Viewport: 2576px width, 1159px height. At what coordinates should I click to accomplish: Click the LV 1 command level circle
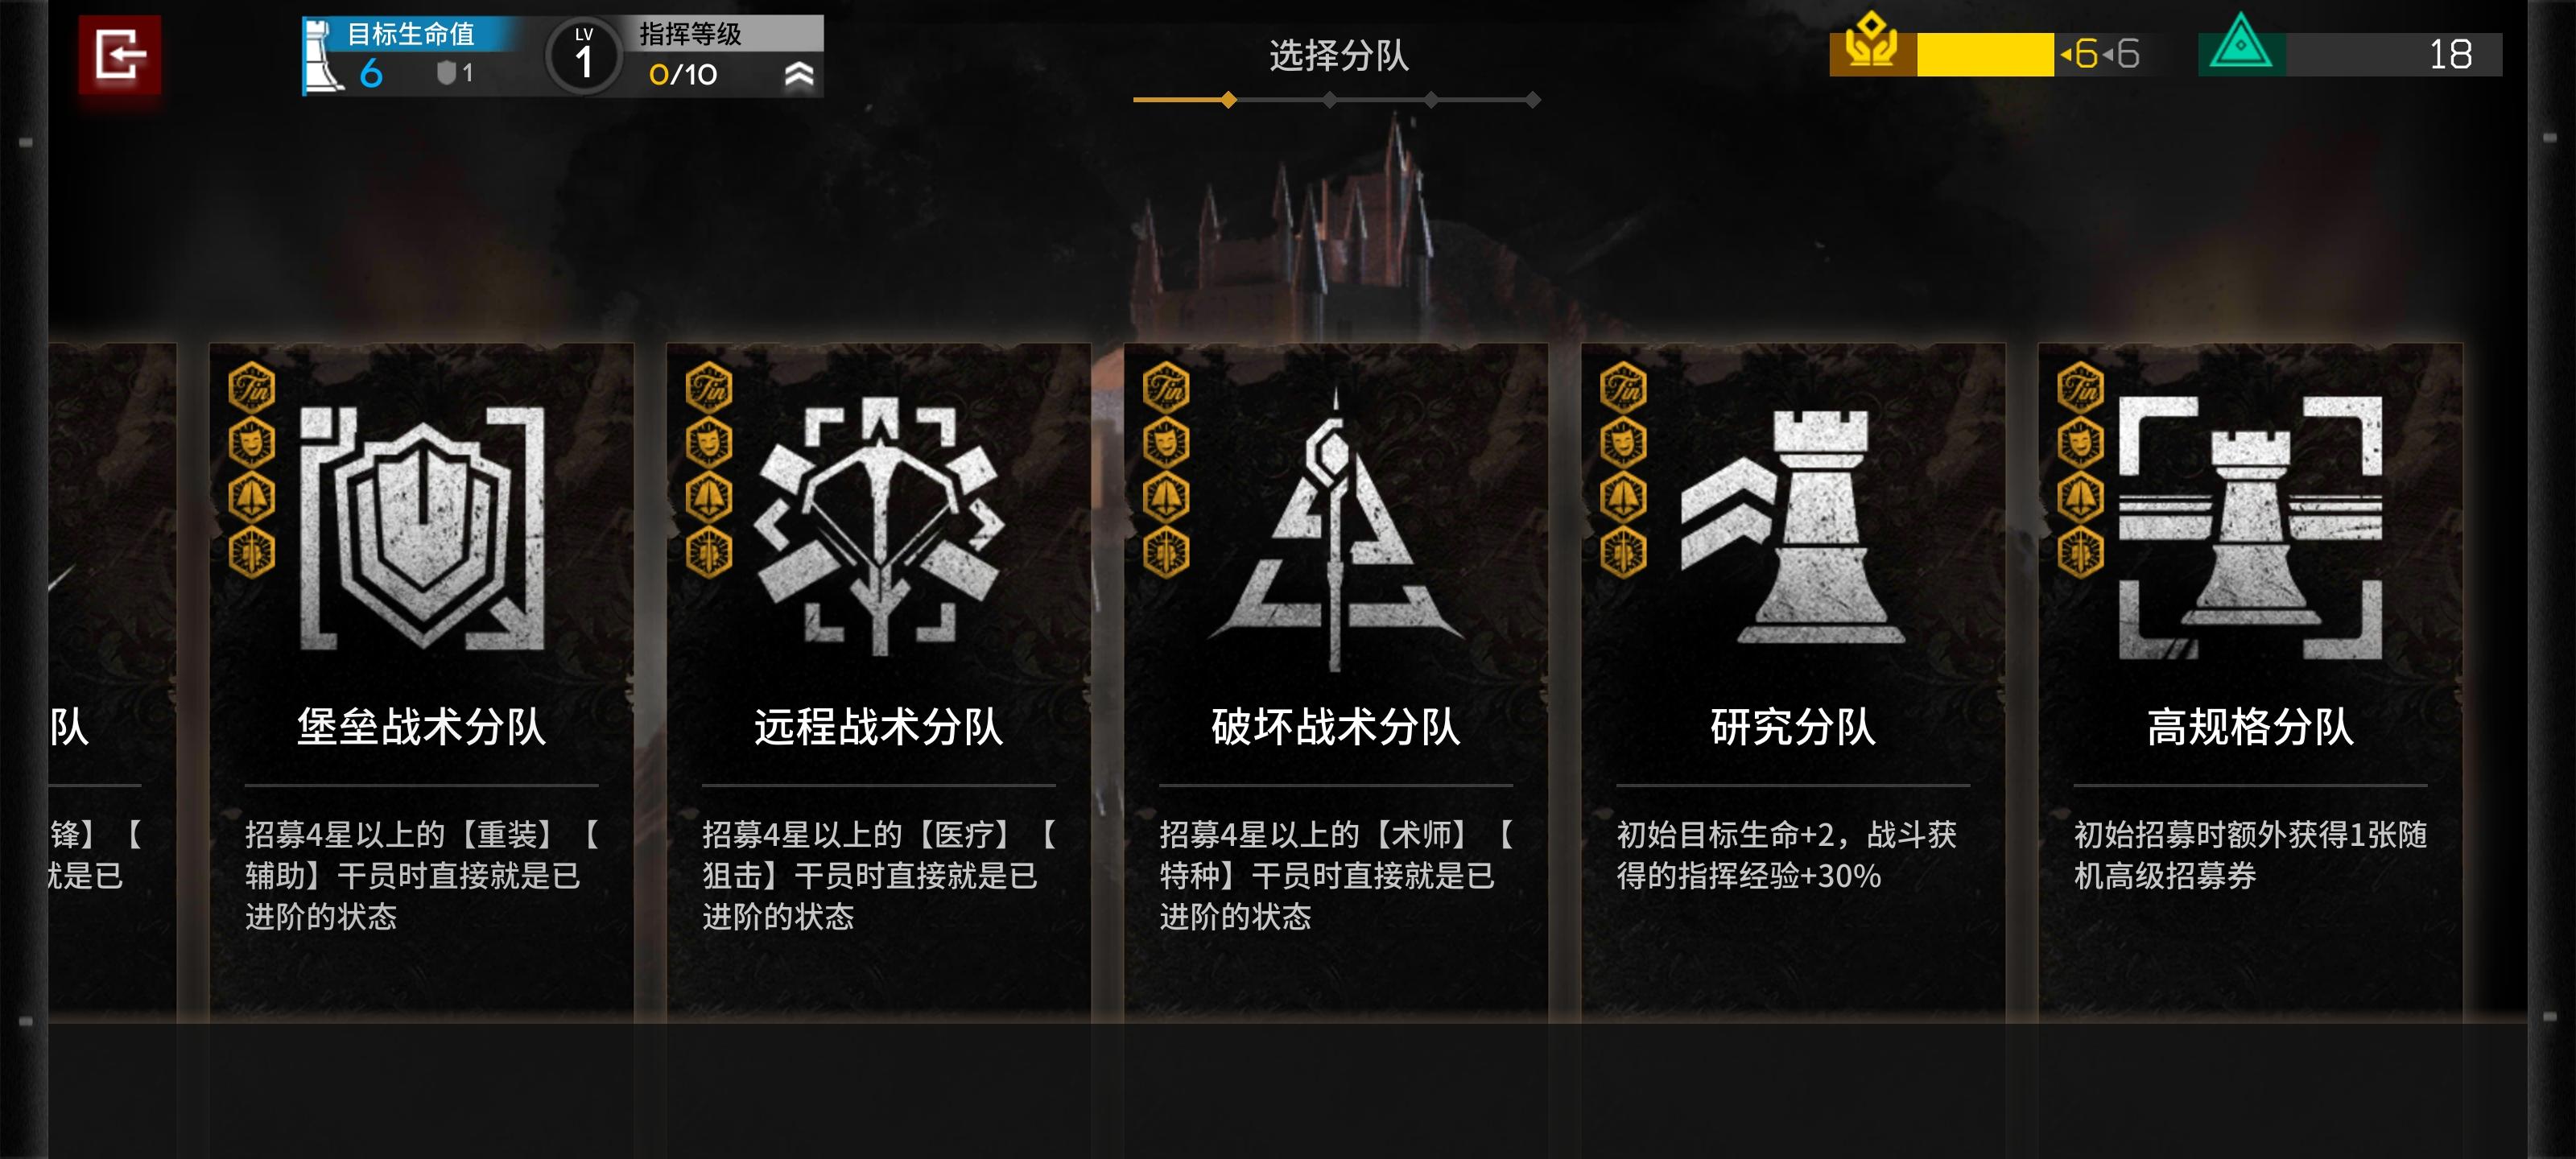pyautogui.click(x=584, y=56)
